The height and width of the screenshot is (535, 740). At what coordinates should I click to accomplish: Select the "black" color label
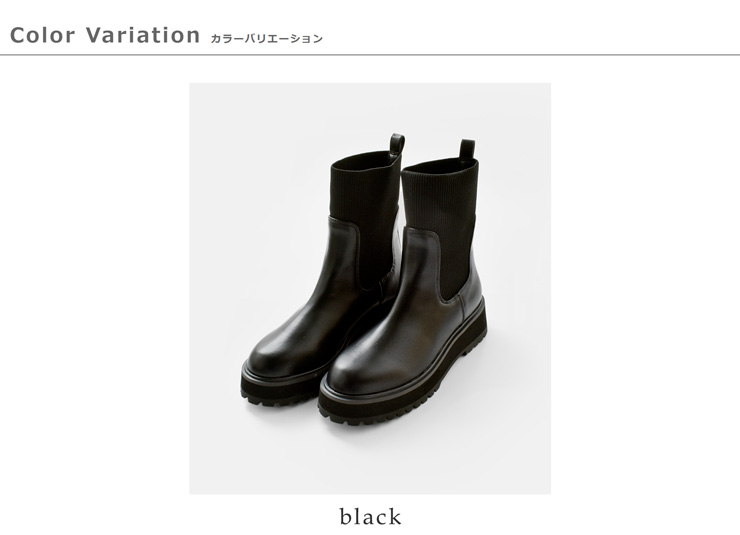tap(370, 517)
